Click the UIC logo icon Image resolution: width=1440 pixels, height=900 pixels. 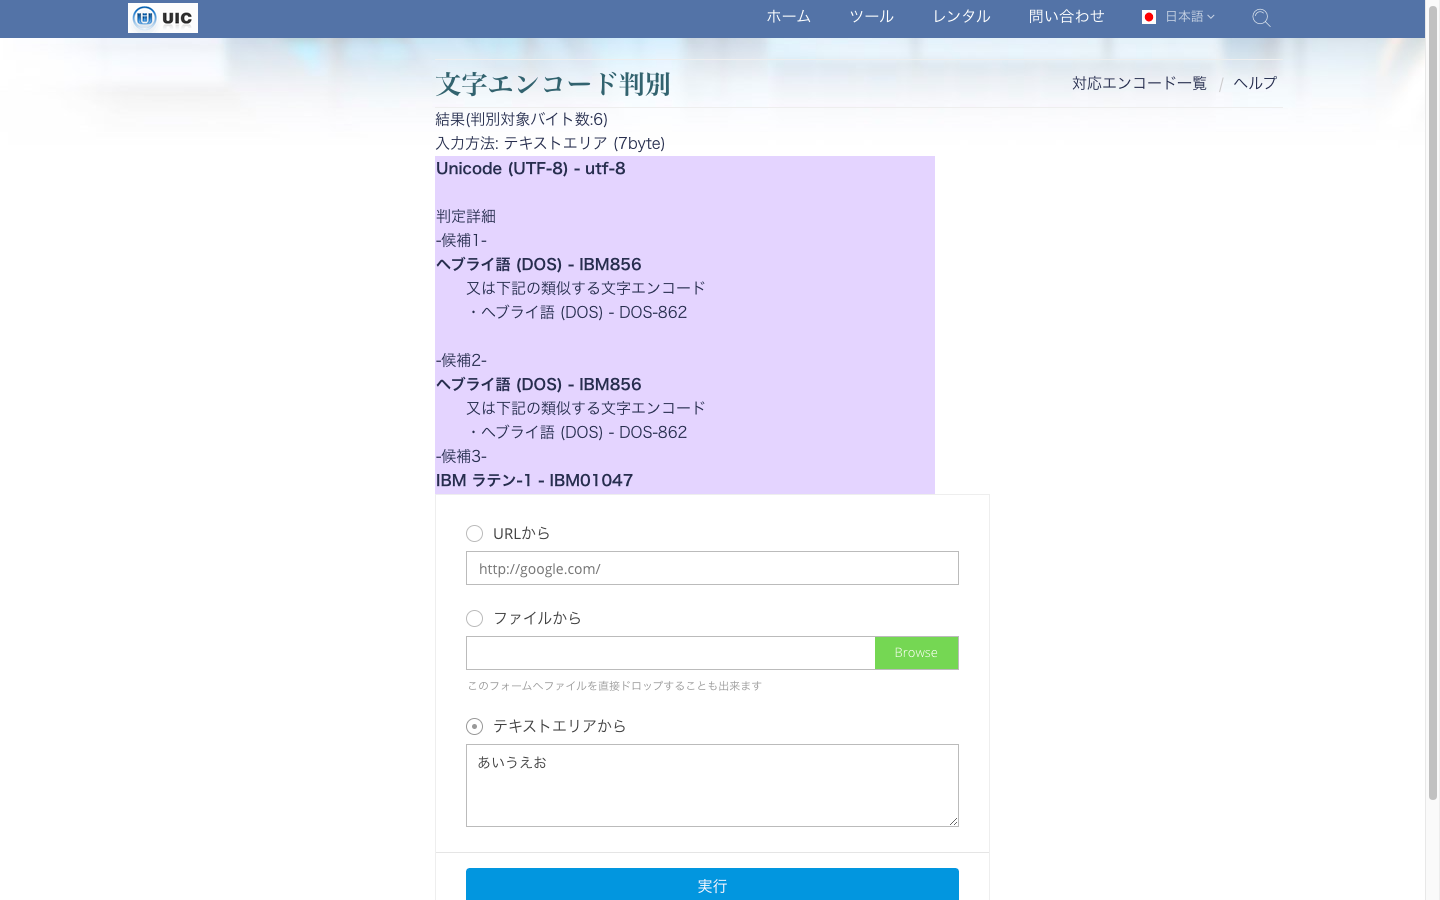[x=163, y=18]
